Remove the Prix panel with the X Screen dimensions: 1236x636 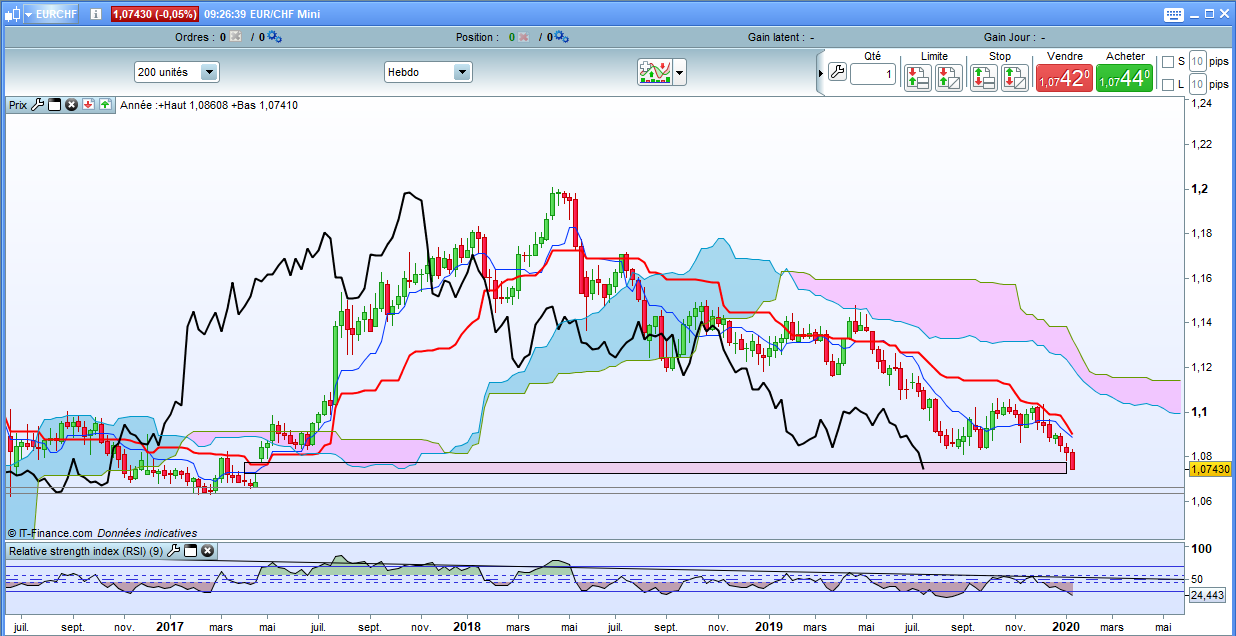[x=71, y=104]
